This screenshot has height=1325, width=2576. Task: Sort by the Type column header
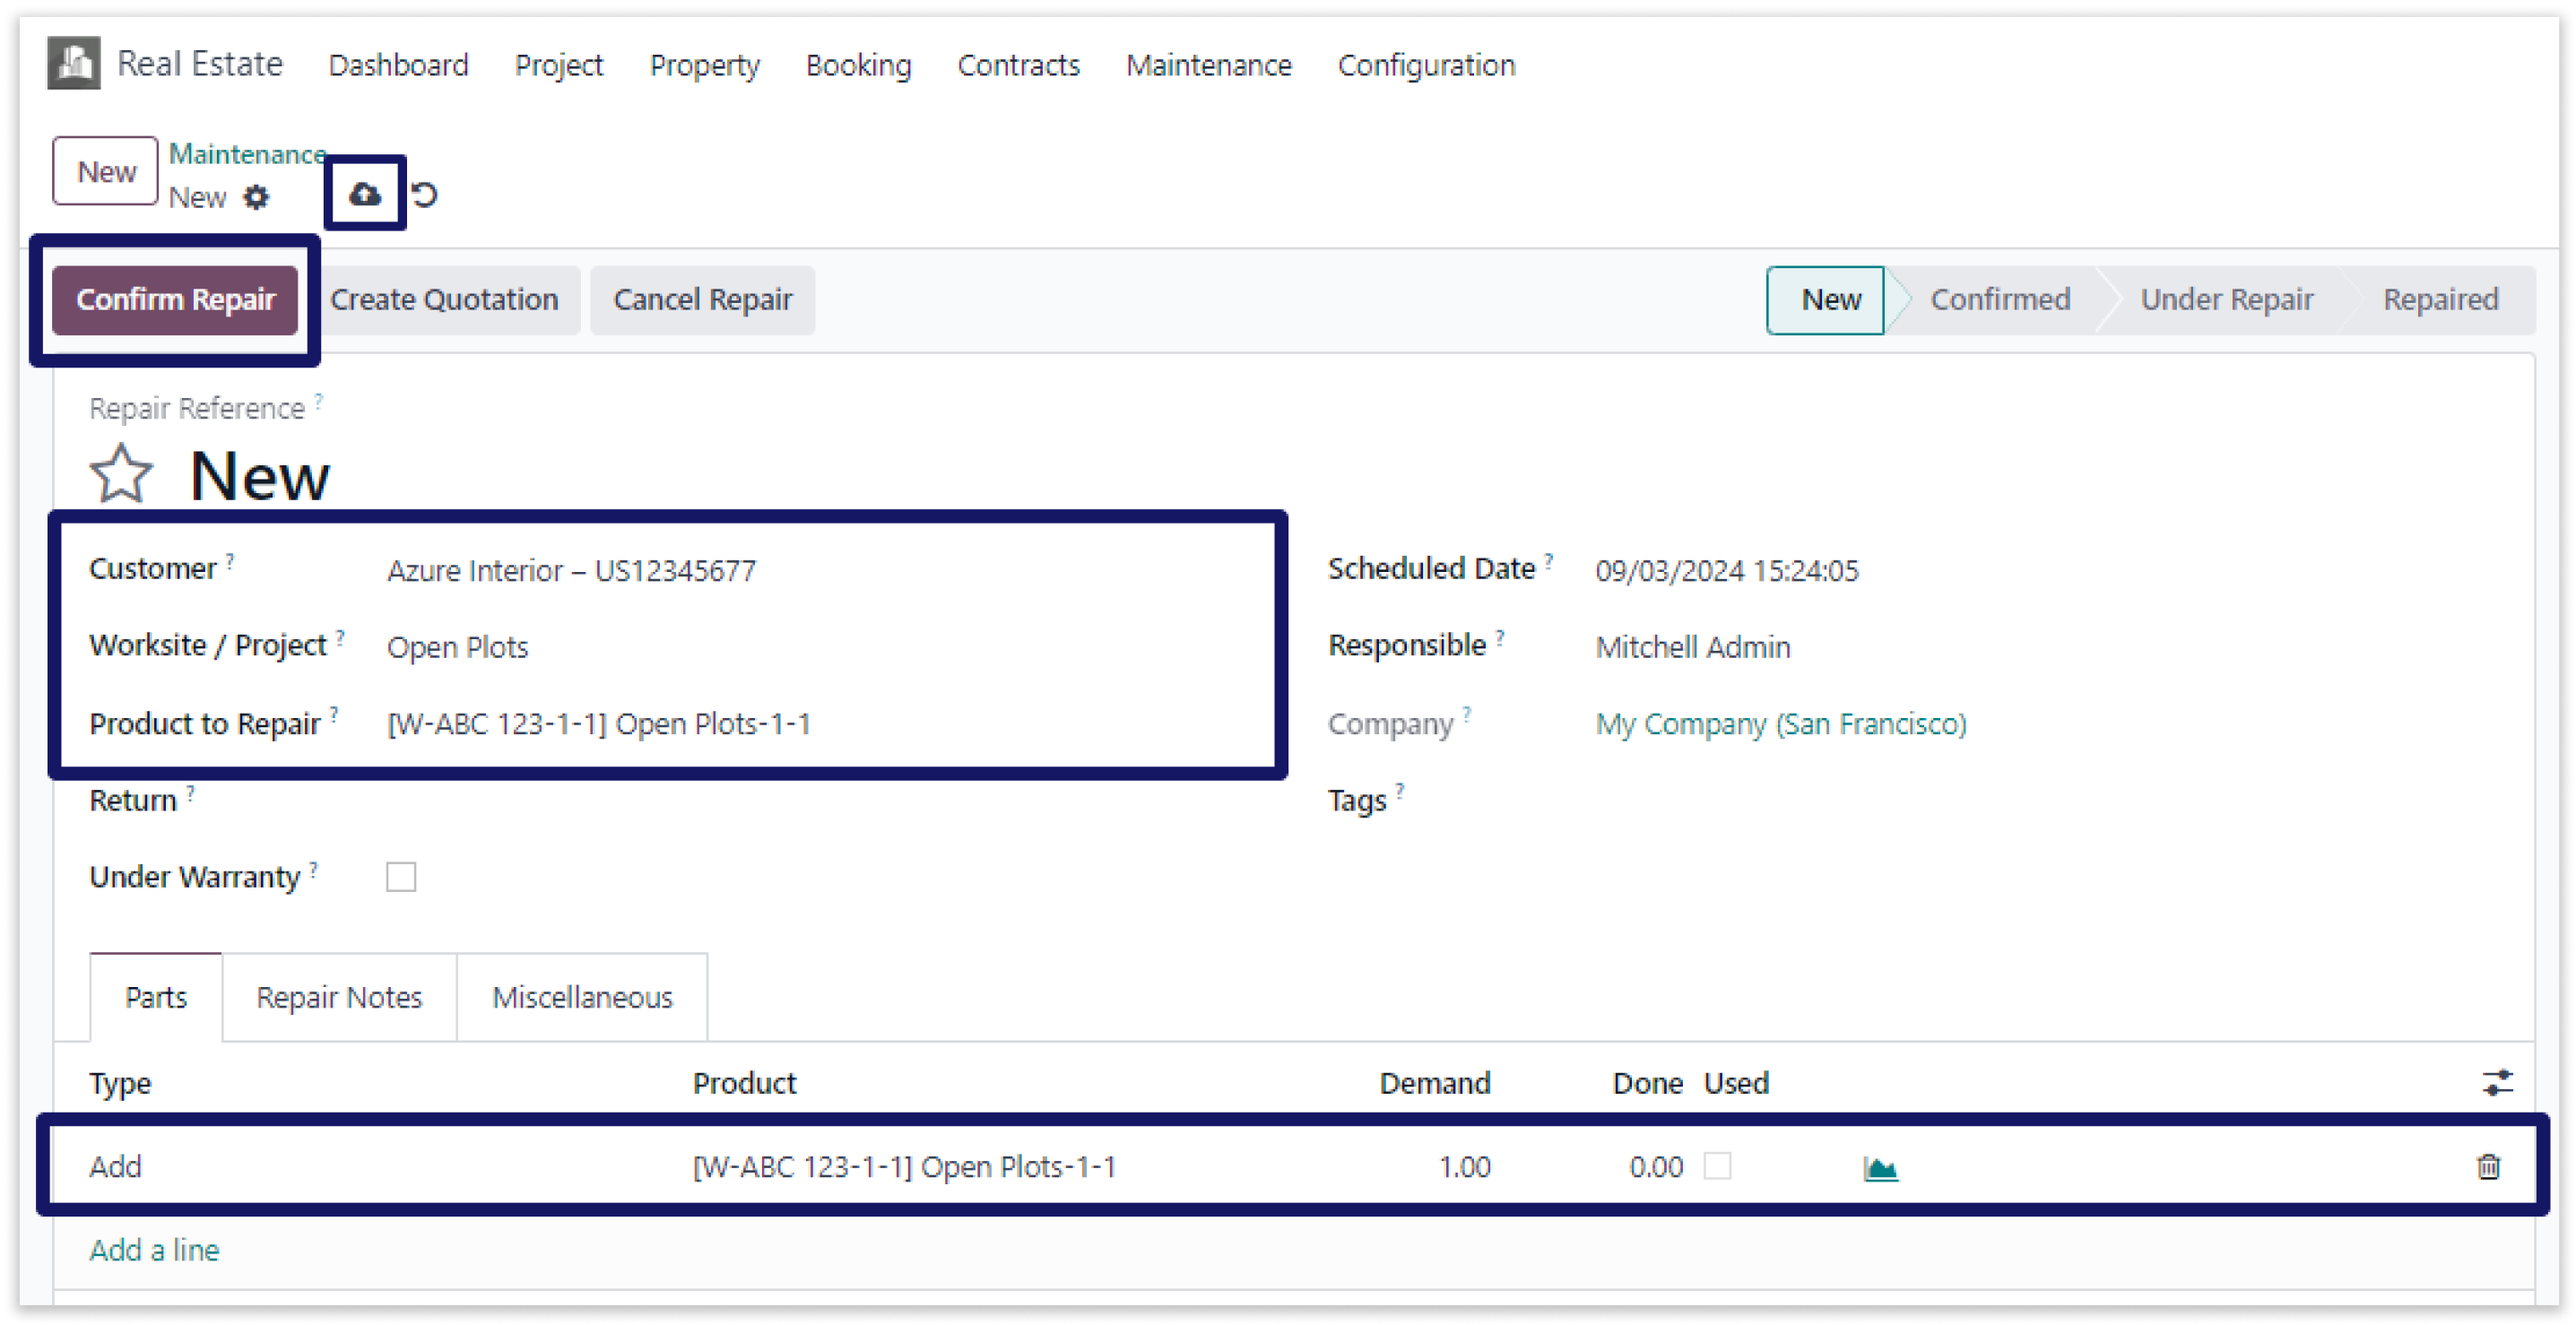point(120,1083)
